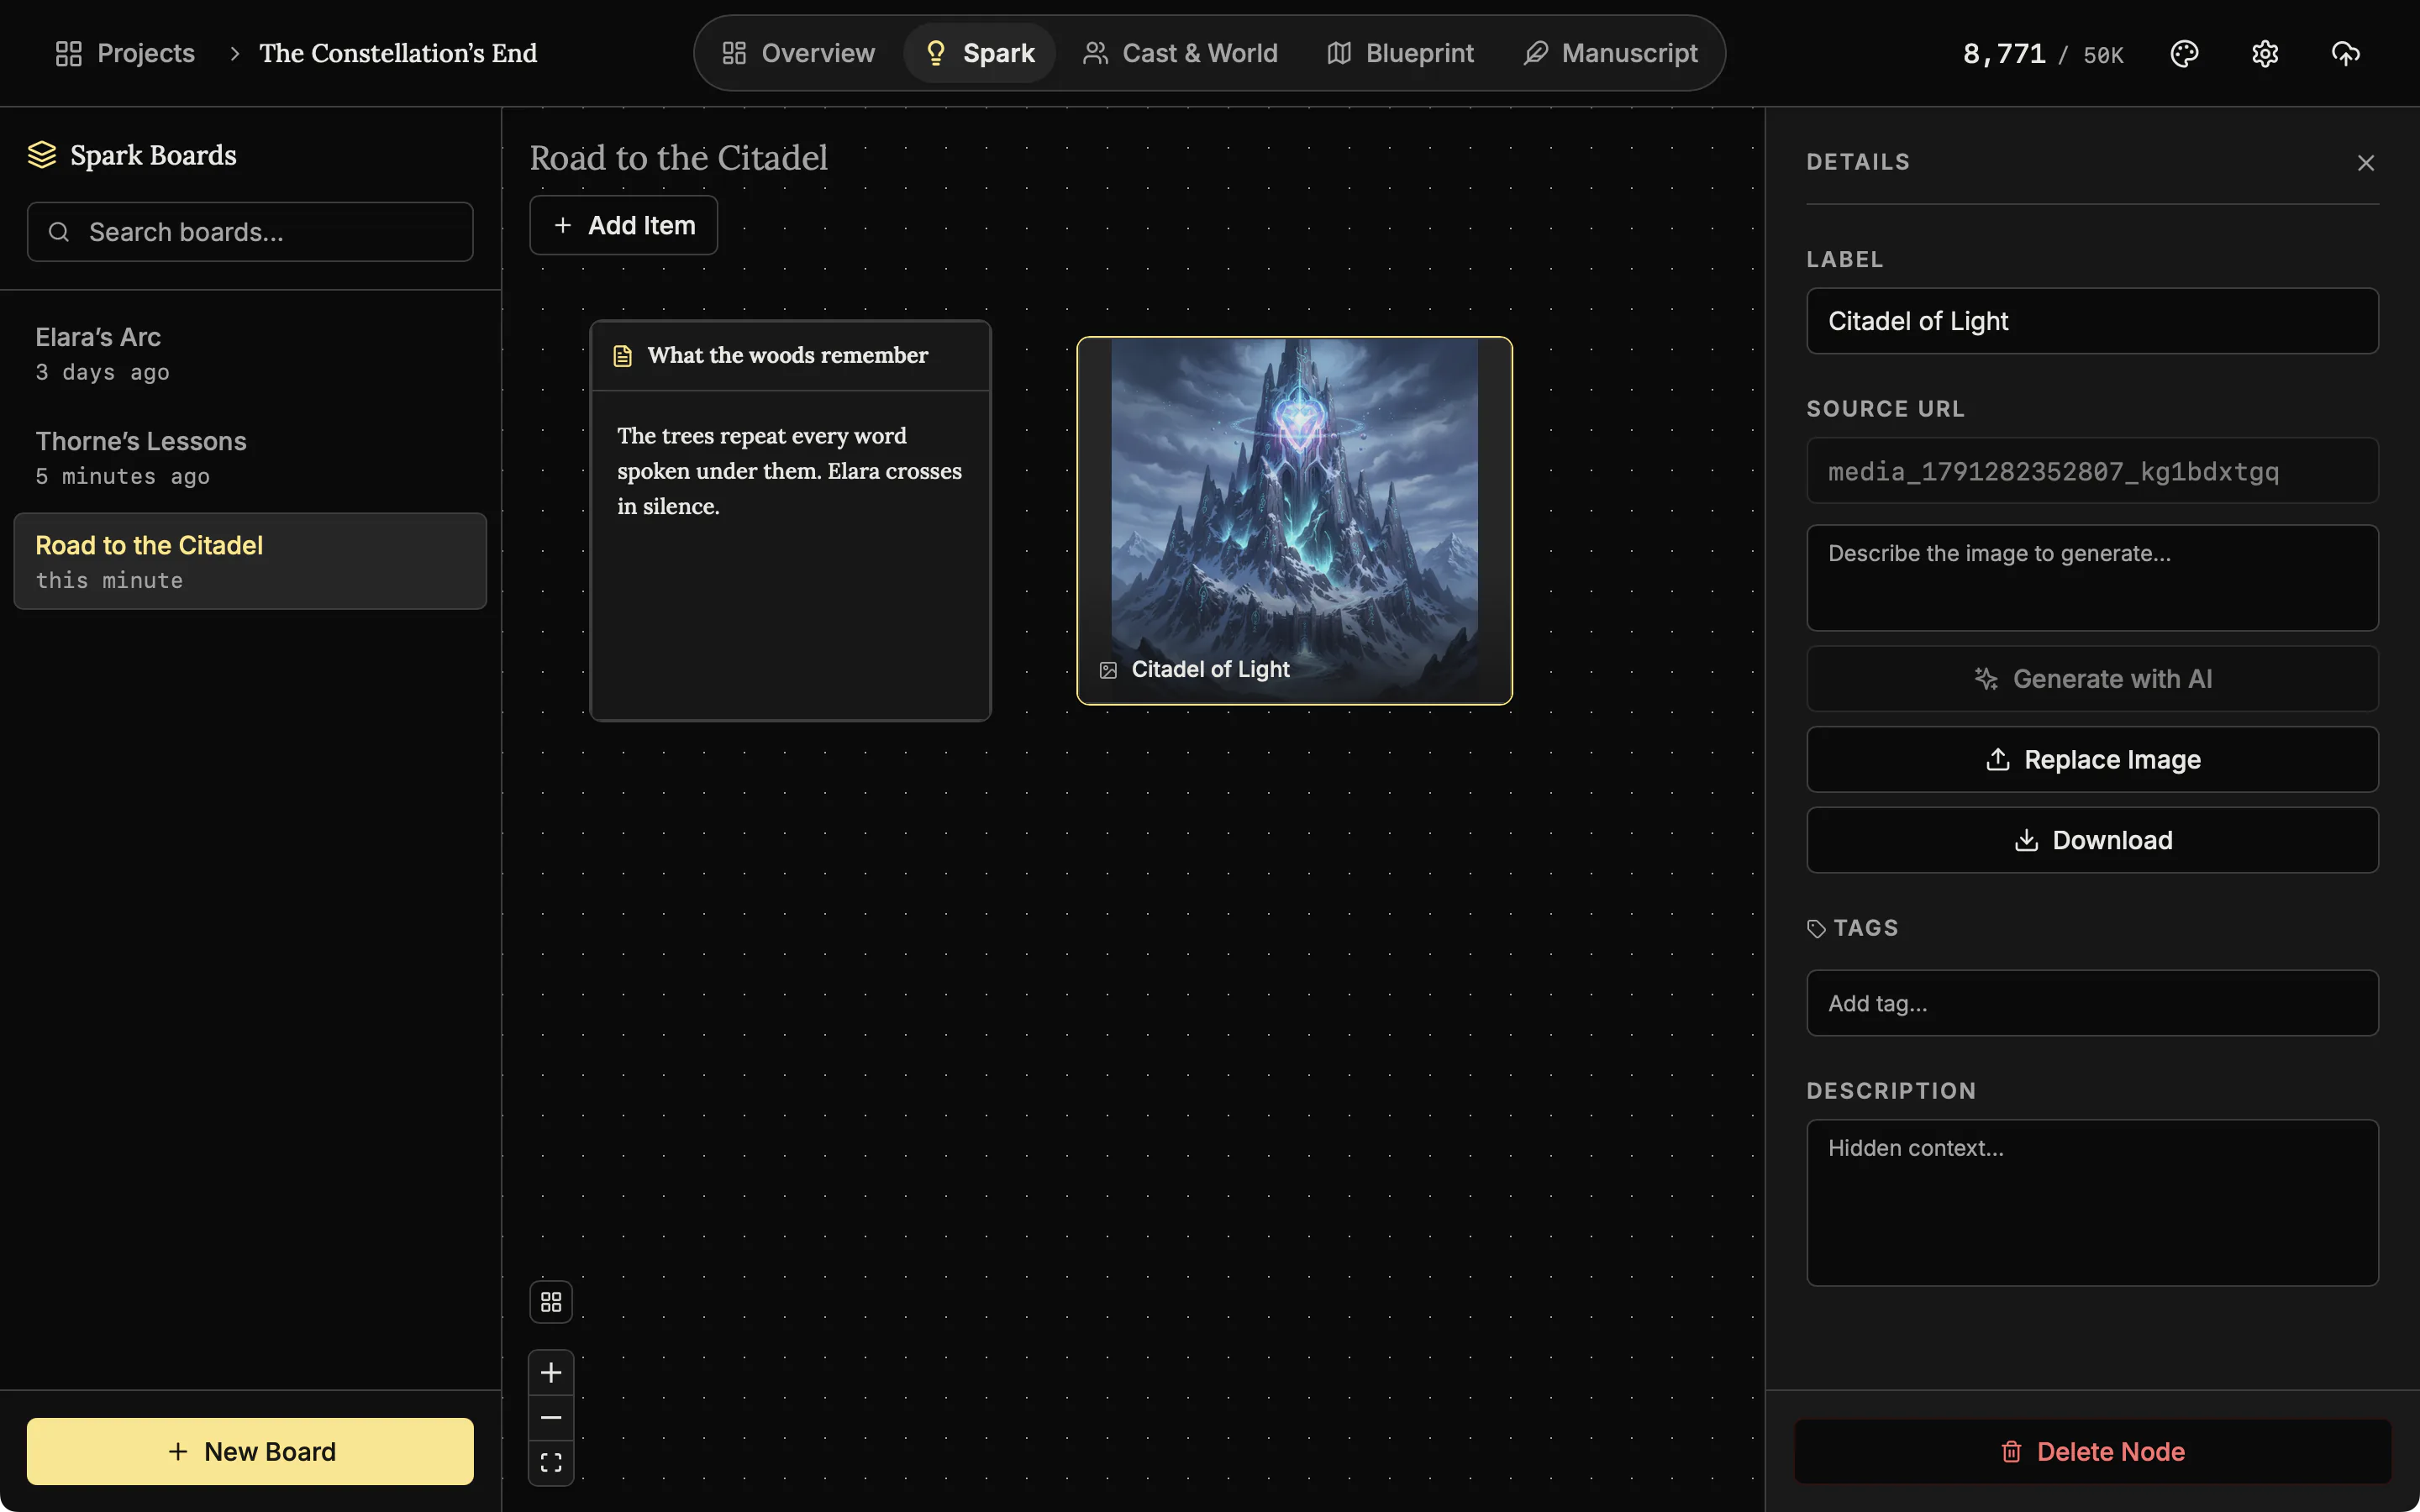Select the Spark tab
The height and width of the screenshot is (1512, 2420).
pos(980,53)
